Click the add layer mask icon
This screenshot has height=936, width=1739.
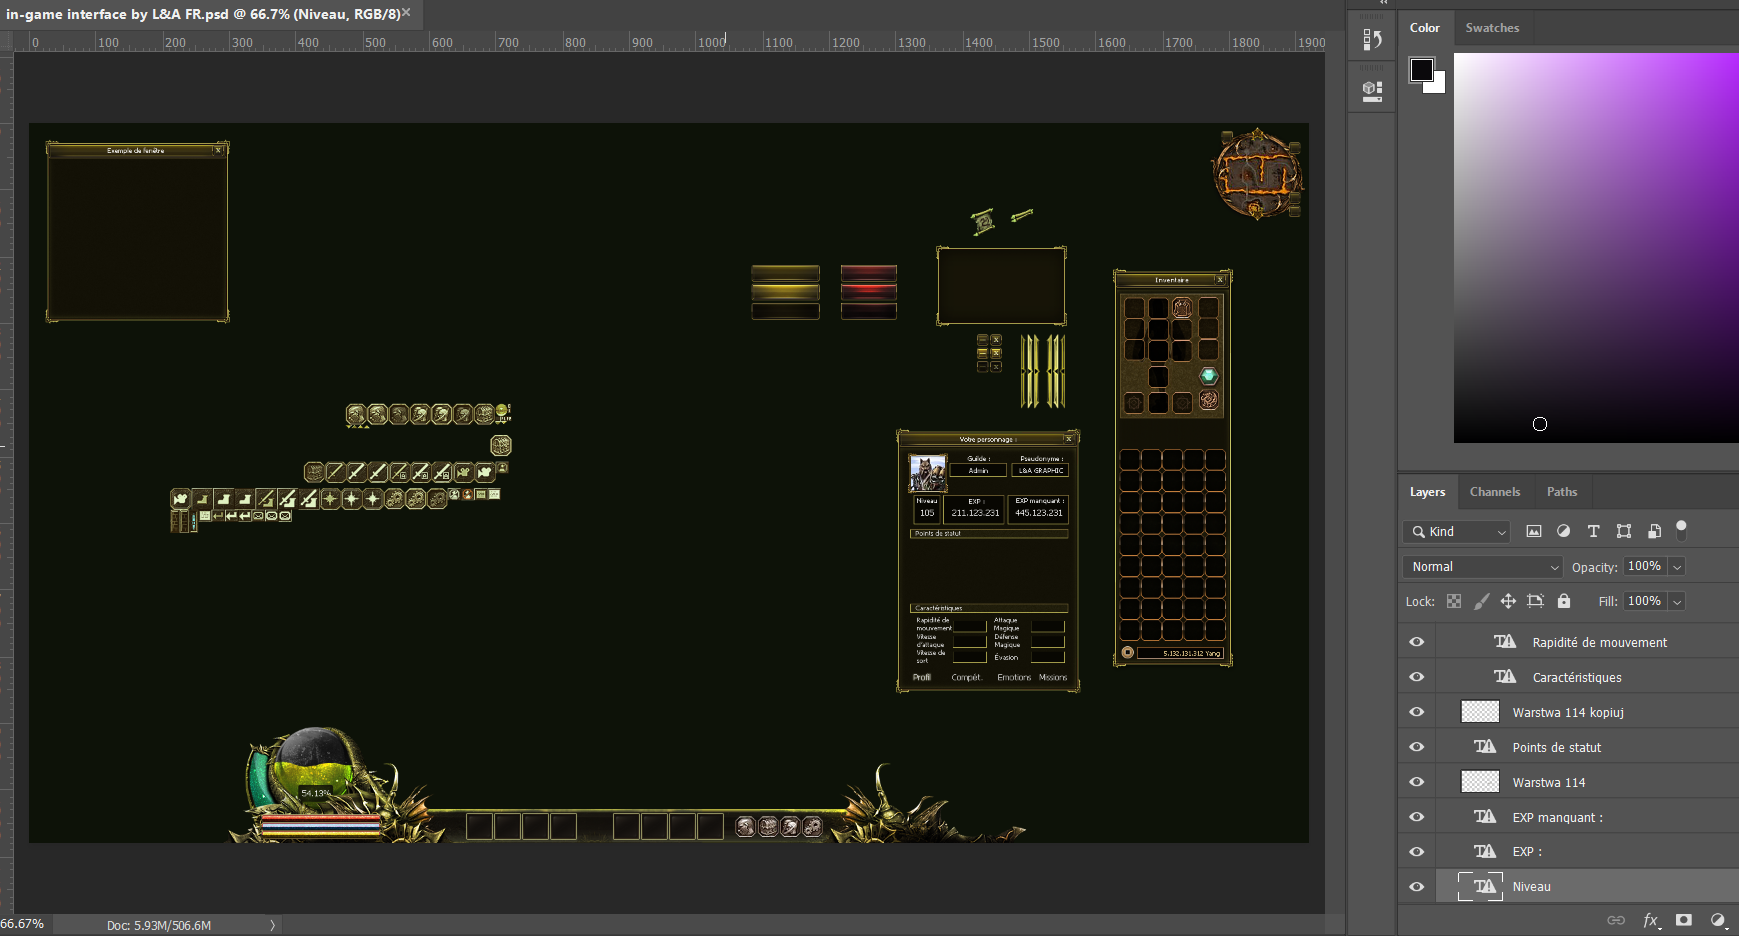pos(1684,920)
